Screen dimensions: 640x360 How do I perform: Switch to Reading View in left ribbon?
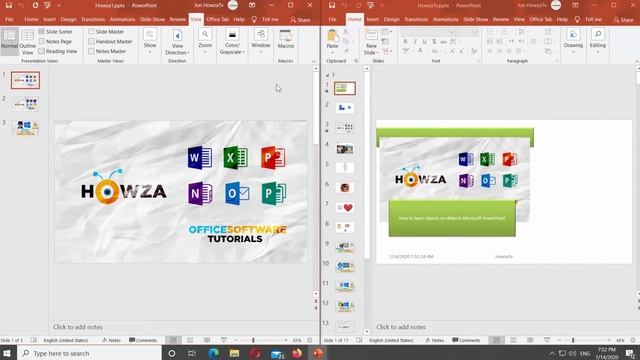tap(58, 51)
